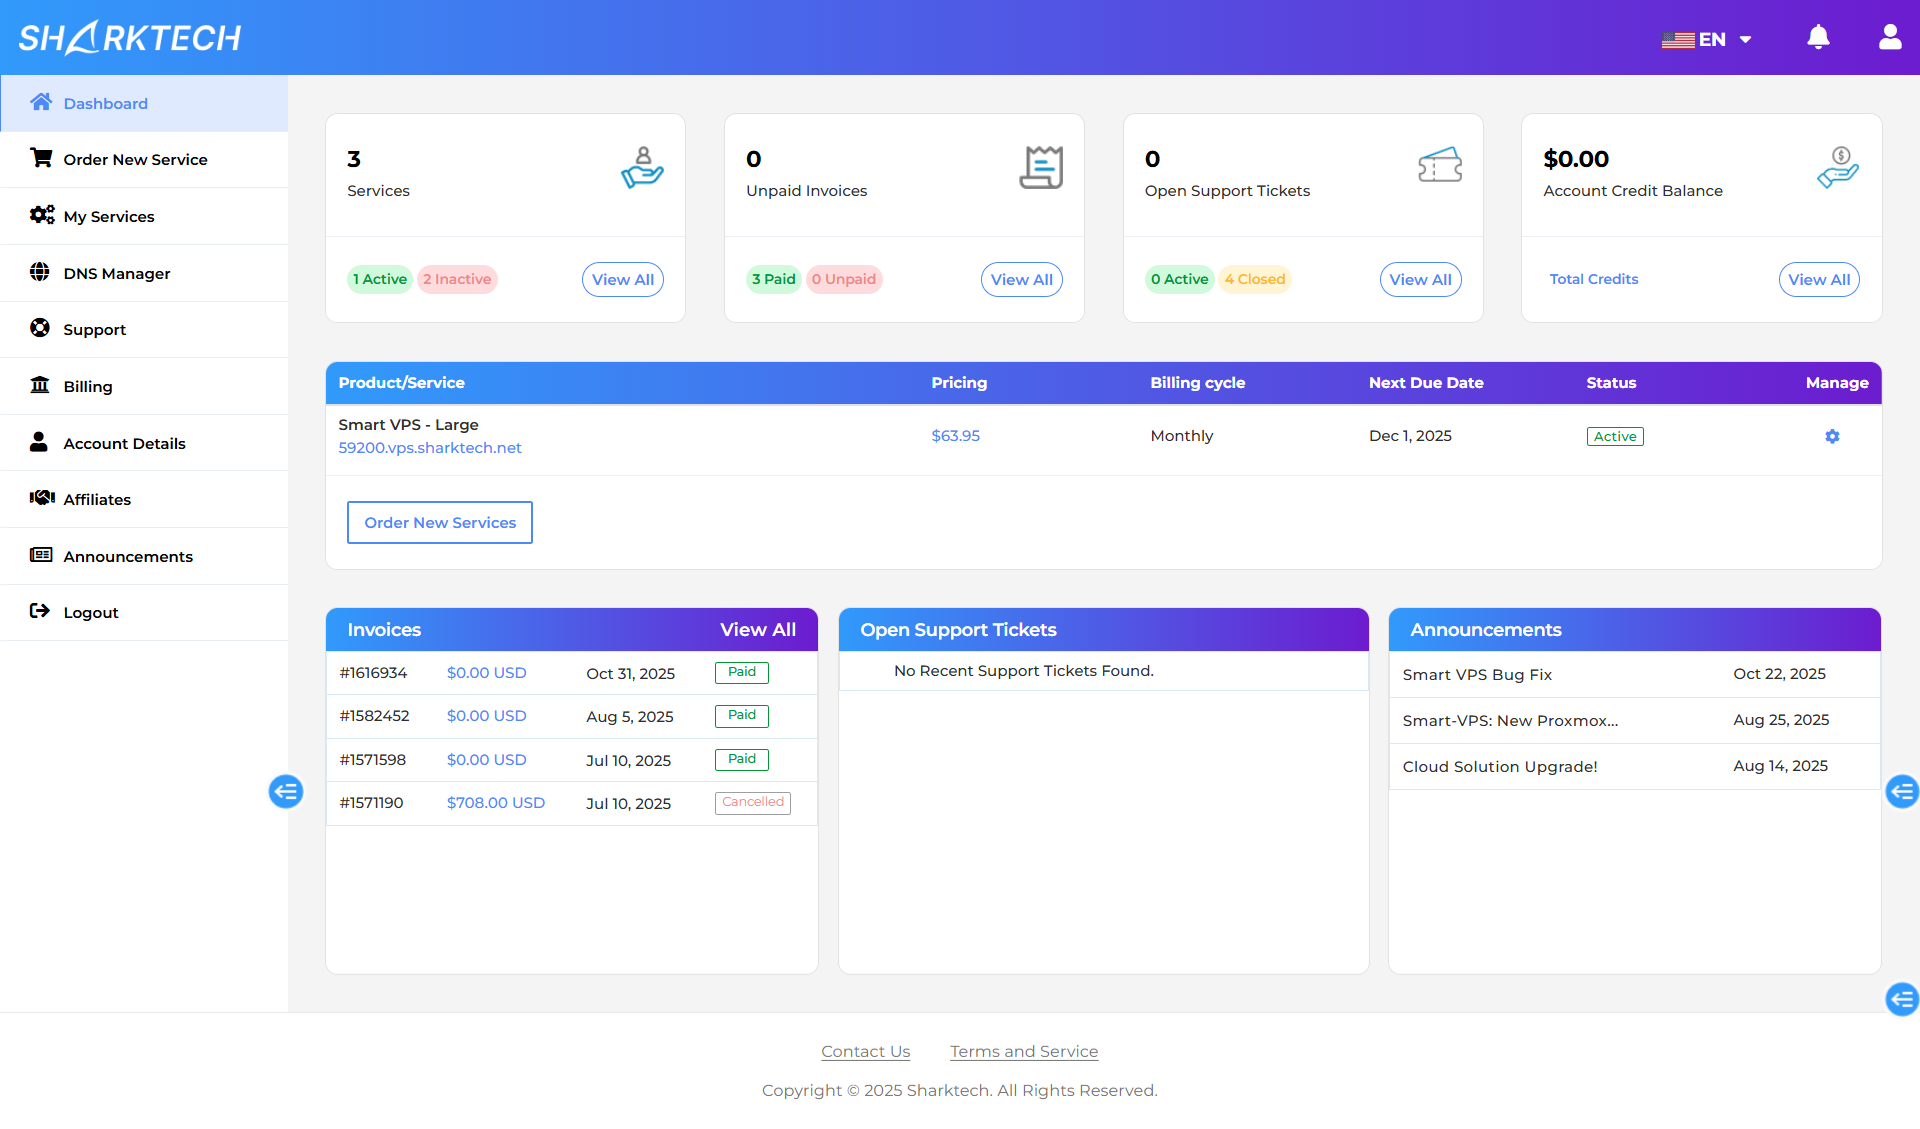This screenshot has height=1129, width=1920.
Task: Open notifications bell icon
Action: coord(1818,38)
